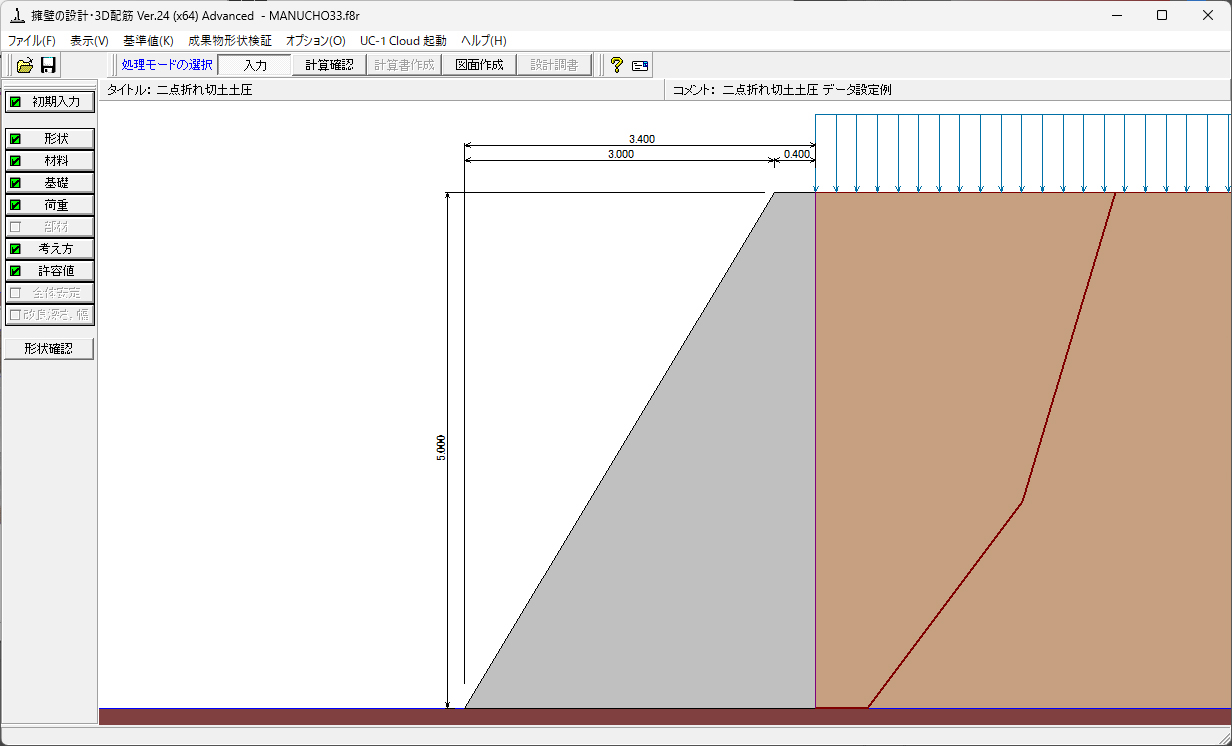Click the application icon in the title bar
1232x746 pixels.
coord(15,15)
